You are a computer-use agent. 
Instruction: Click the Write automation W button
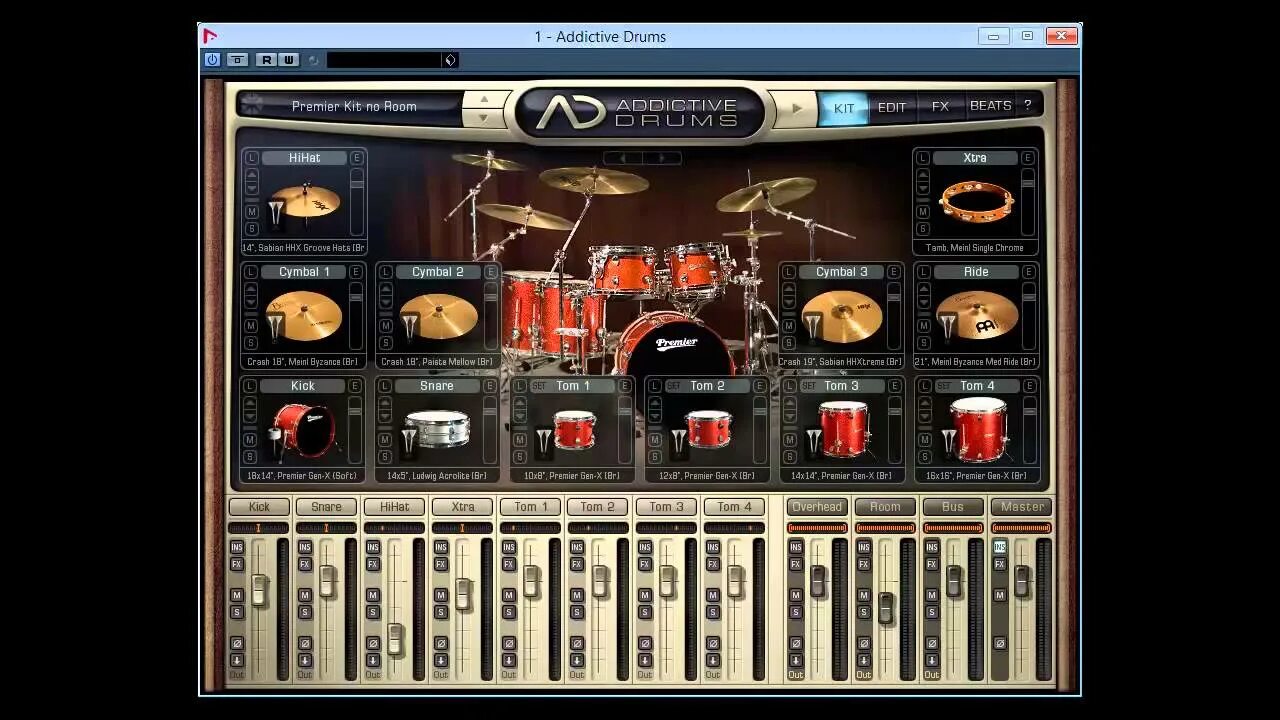coord(288,60)
